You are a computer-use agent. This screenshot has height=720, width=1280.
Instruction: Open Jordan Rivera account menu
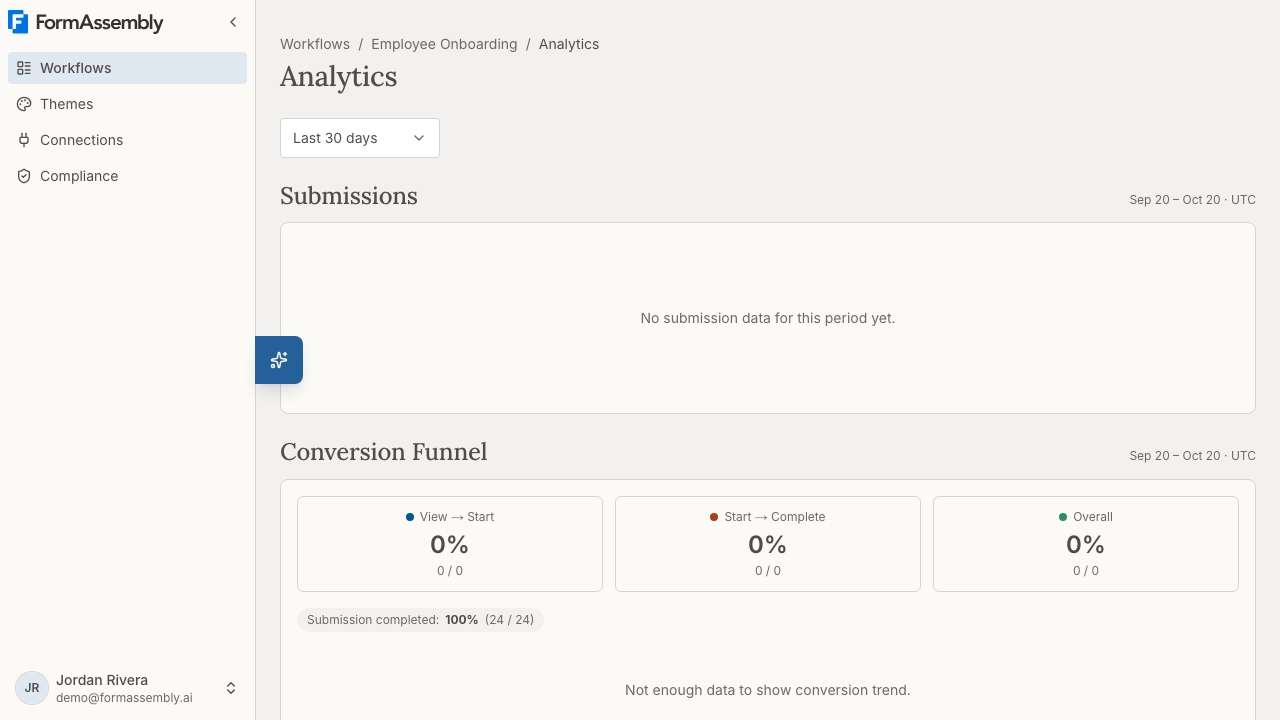[128, 688]
